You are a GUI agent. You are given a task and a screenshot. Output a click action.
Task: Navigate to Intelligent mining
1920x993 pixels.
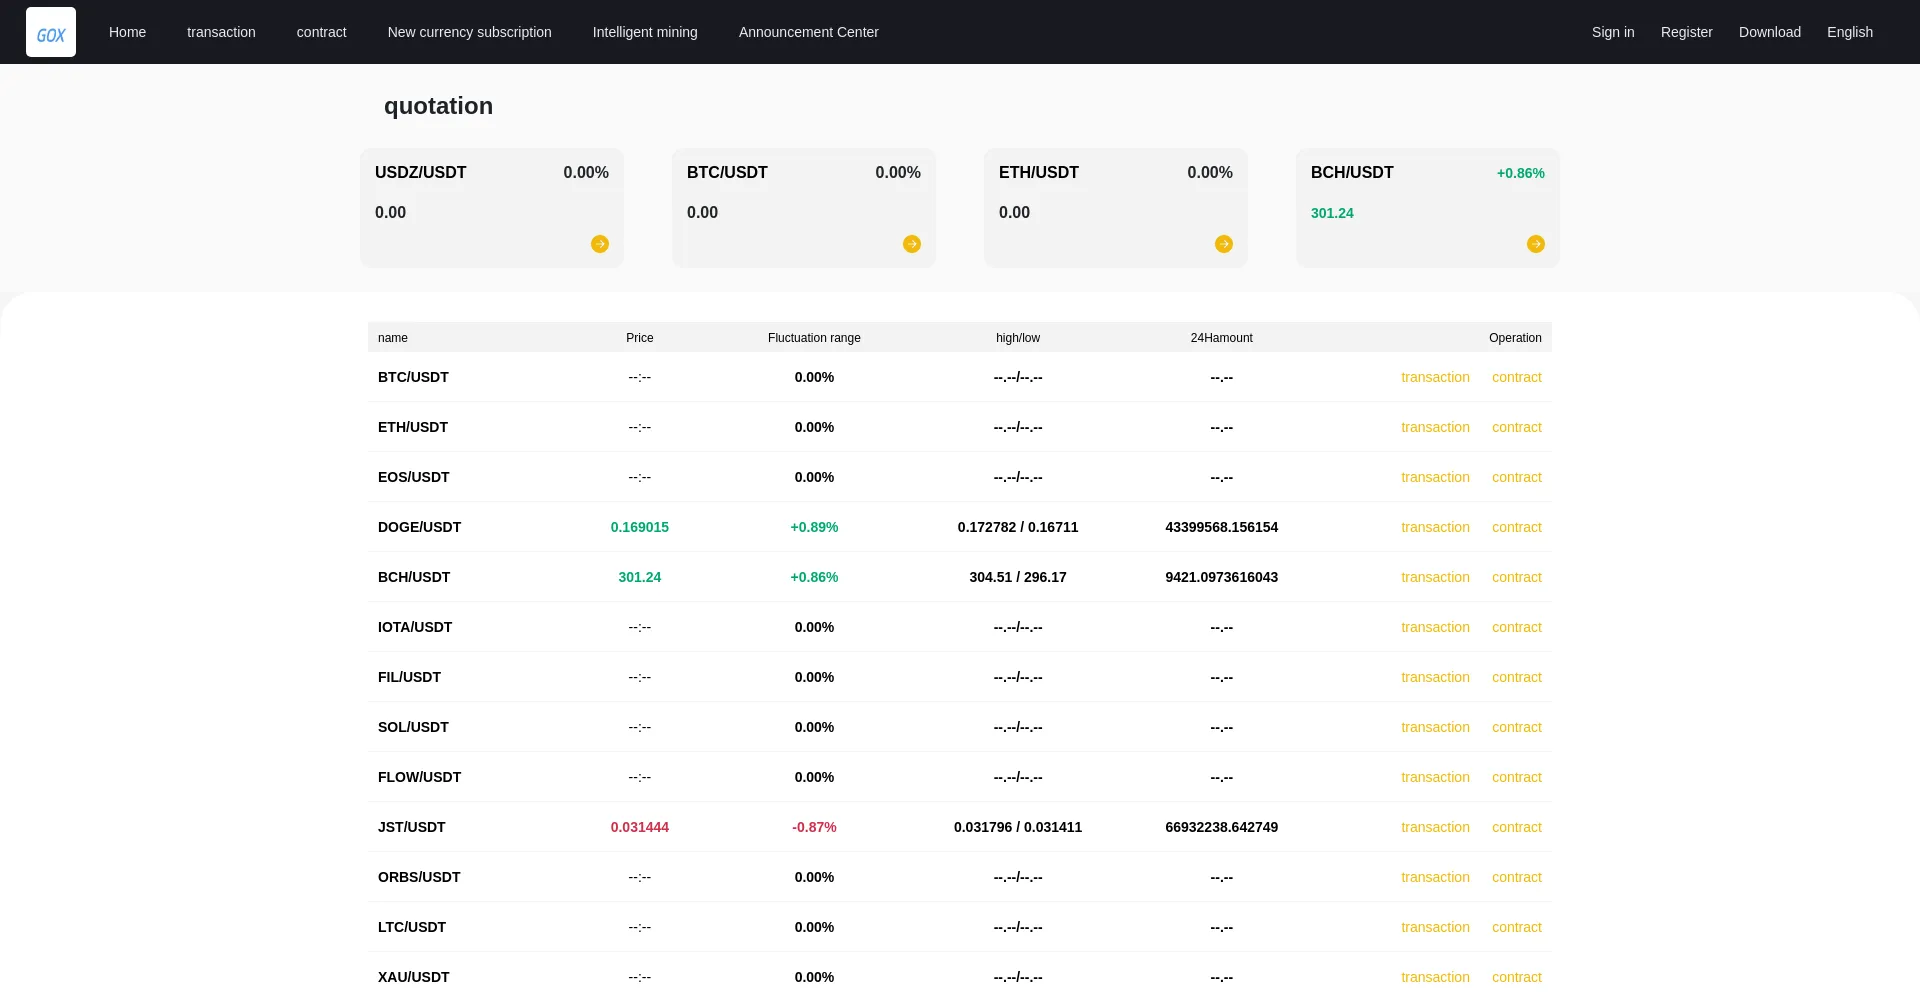pos(645,32)
